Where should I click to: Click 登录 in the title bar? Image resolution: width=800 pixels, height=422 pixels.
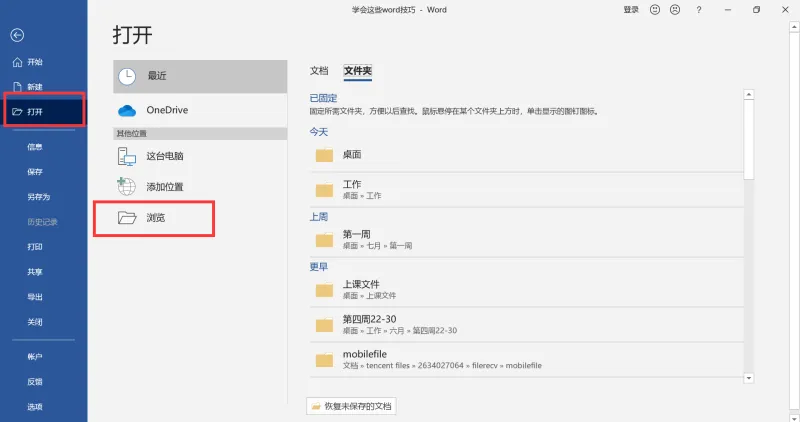point(631,10)
